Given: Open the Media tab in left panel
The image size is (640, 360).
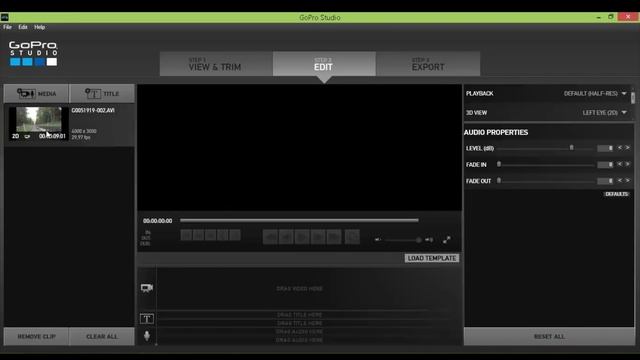Looking at the screenshot, I should tap(36, 93).
